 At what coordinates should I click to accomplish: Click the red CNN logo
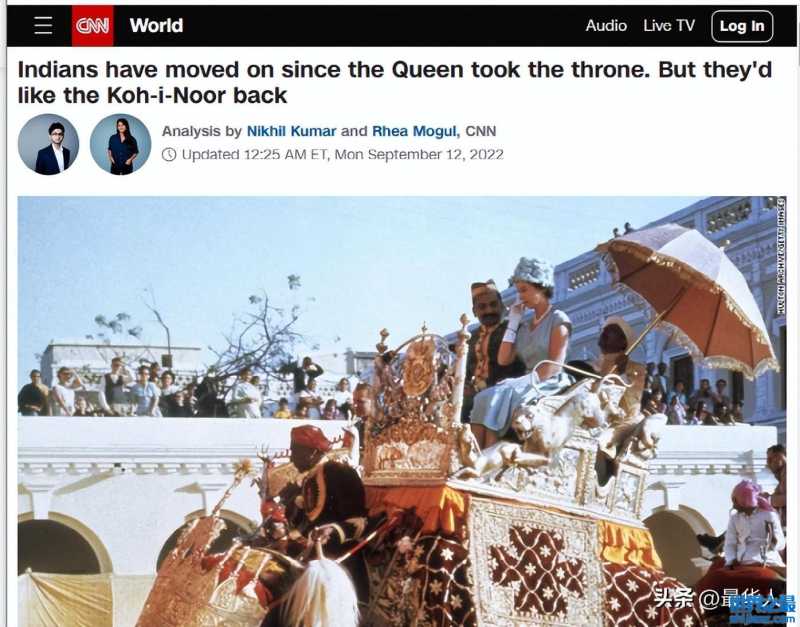point(92,26)
